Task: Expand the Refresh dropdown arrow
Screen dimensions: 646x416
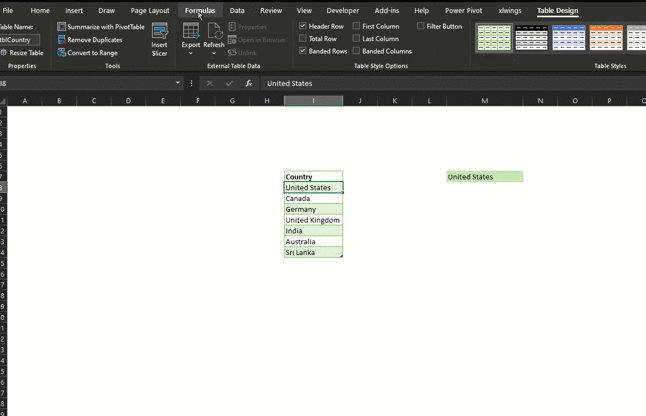Action: [x=214, y=53]
